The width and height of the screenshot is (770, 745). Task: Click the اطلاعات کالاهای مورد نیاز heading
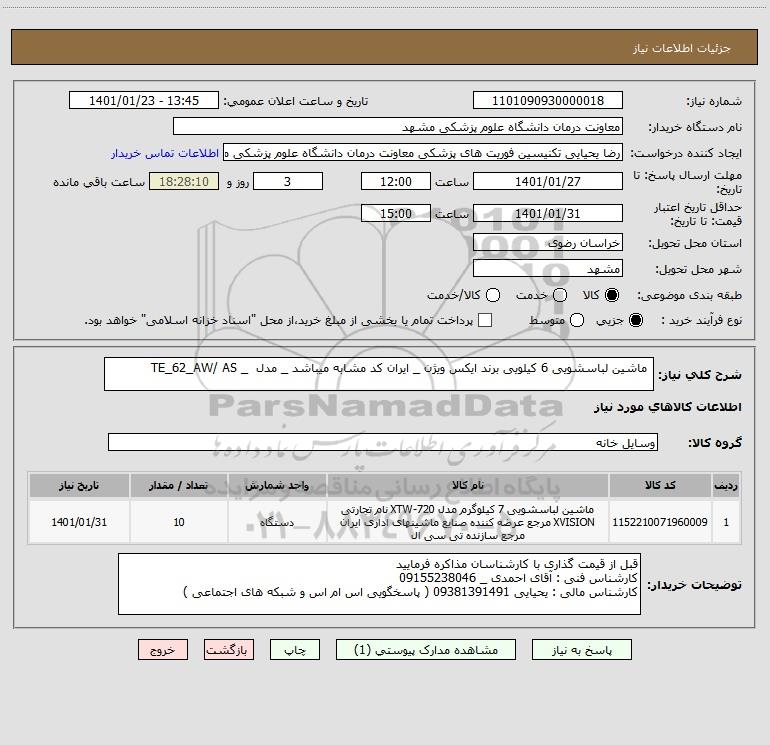tap(668, 407)
